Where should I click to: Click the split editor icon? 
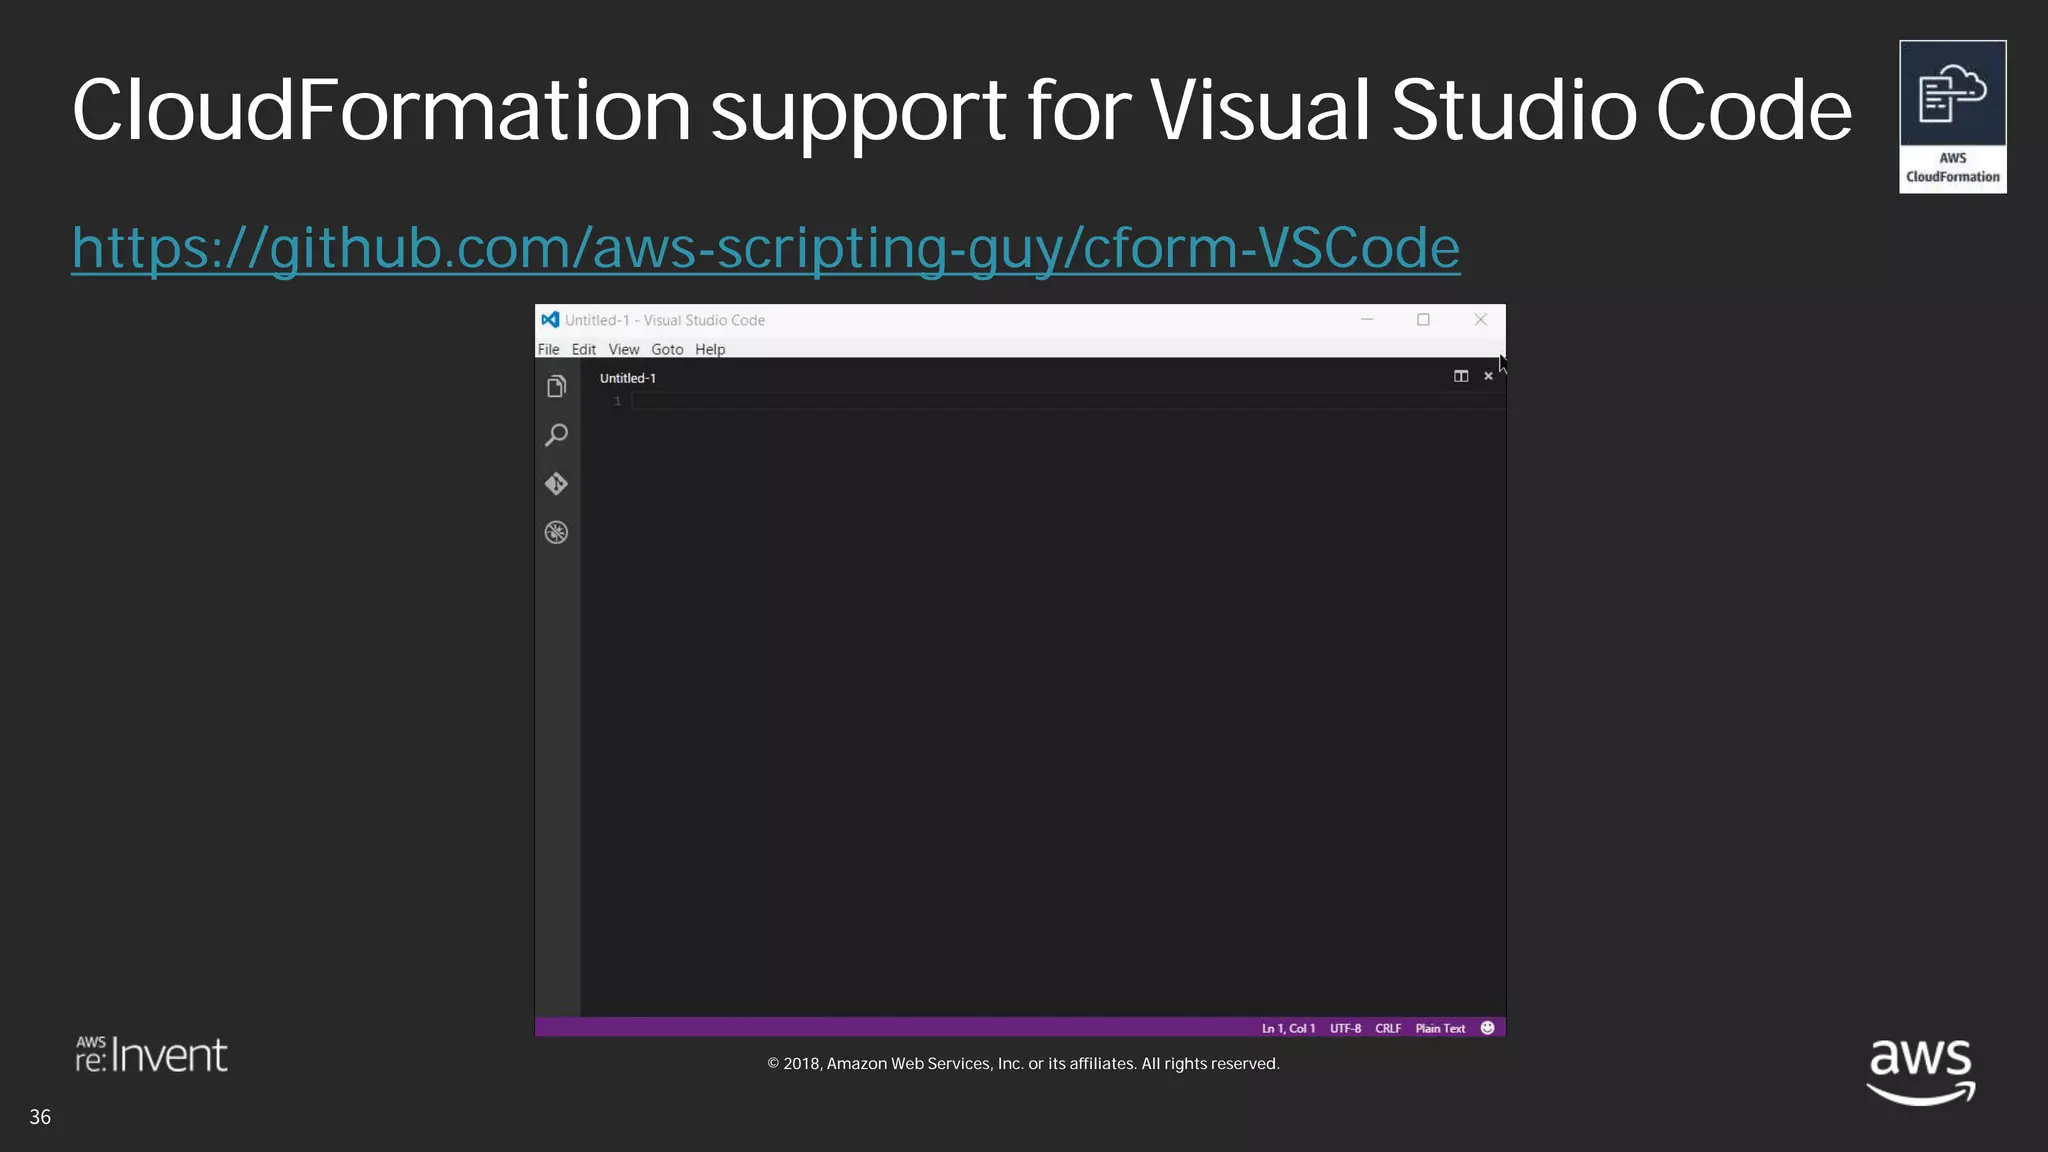pos(1461,376)
